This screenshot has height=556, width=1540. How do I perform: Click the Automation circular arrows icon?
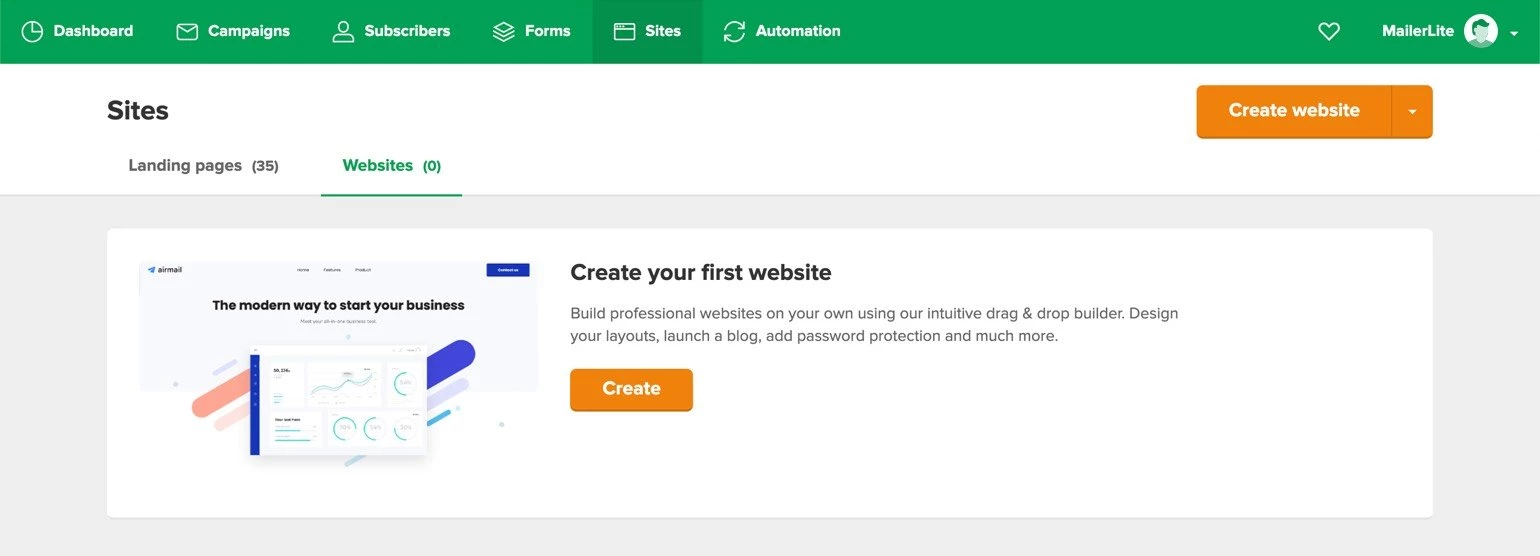coord(735,31)
